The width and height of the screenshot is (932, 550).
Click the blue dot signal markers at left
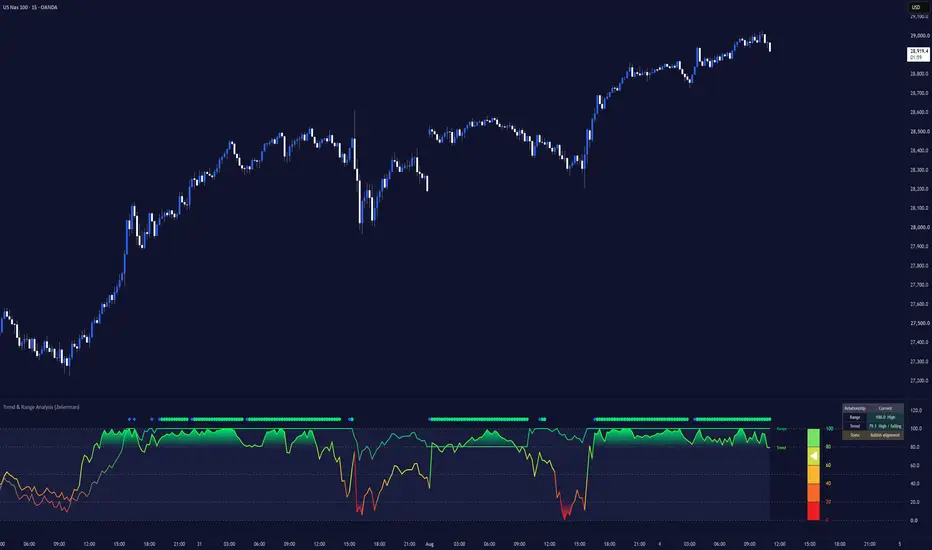[x=132, y=419]
